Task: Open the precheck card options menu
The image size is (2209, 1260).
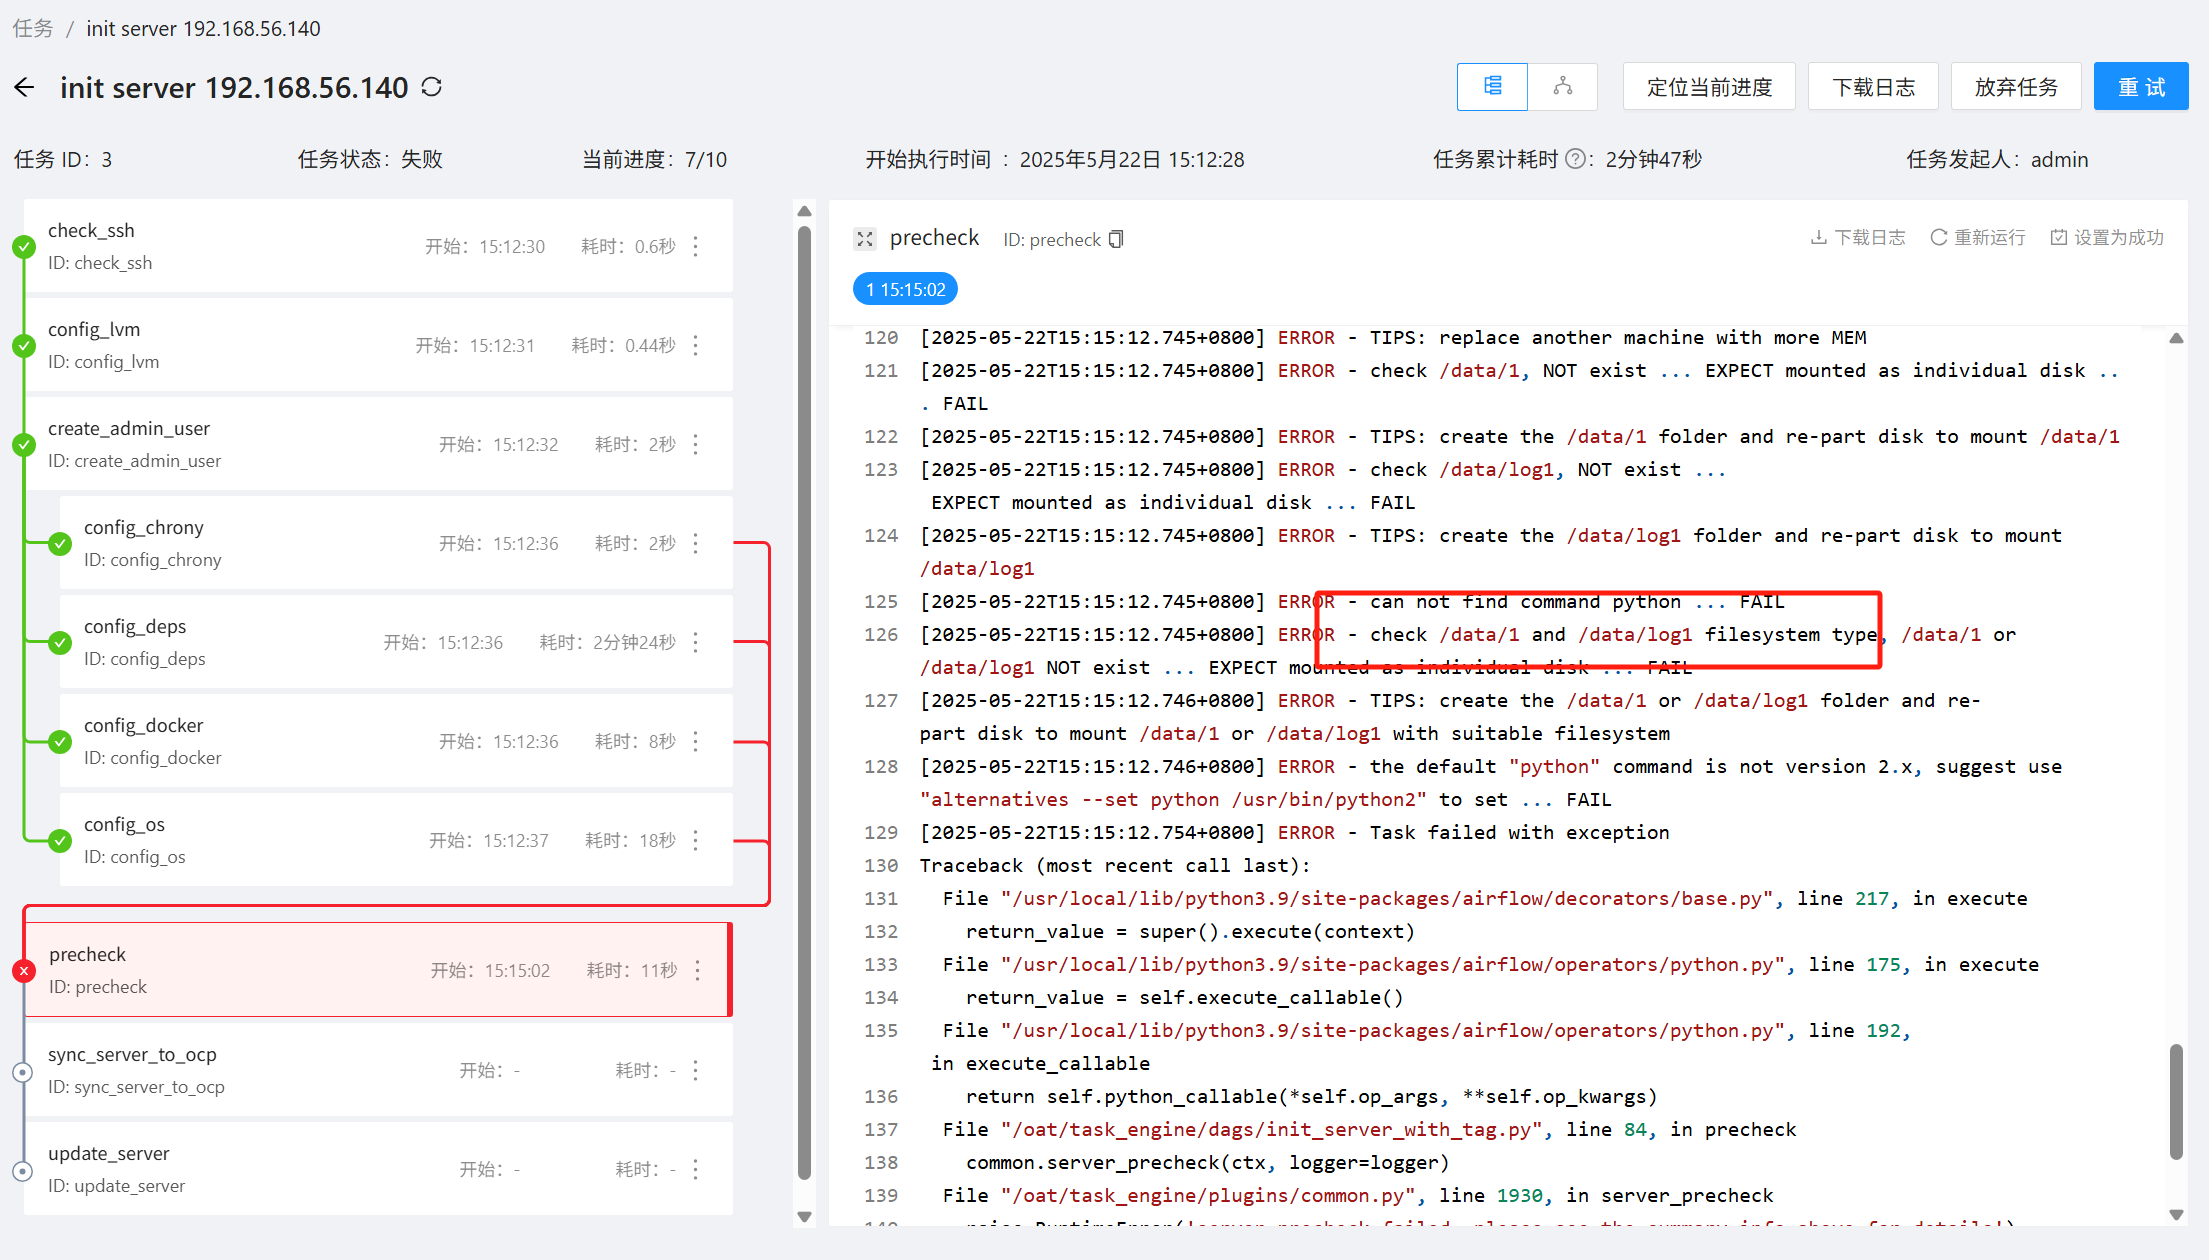Action: click(695, 969)
